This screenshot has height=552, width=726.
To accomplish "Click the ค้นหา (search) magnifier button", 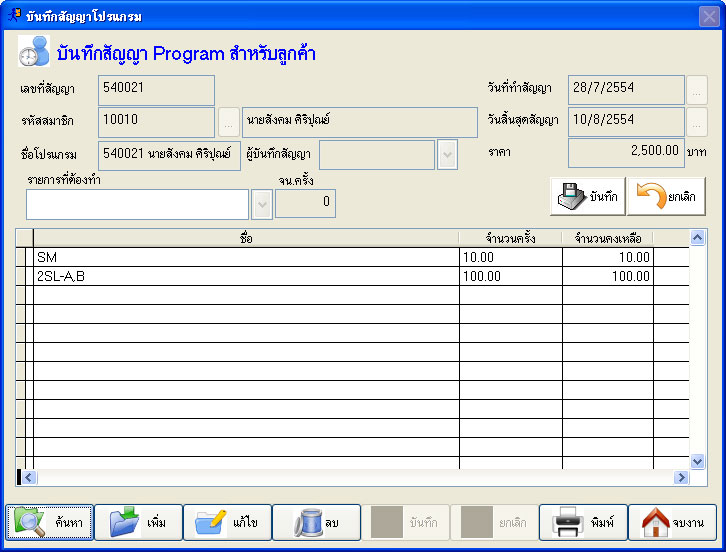I will [50, 522].
